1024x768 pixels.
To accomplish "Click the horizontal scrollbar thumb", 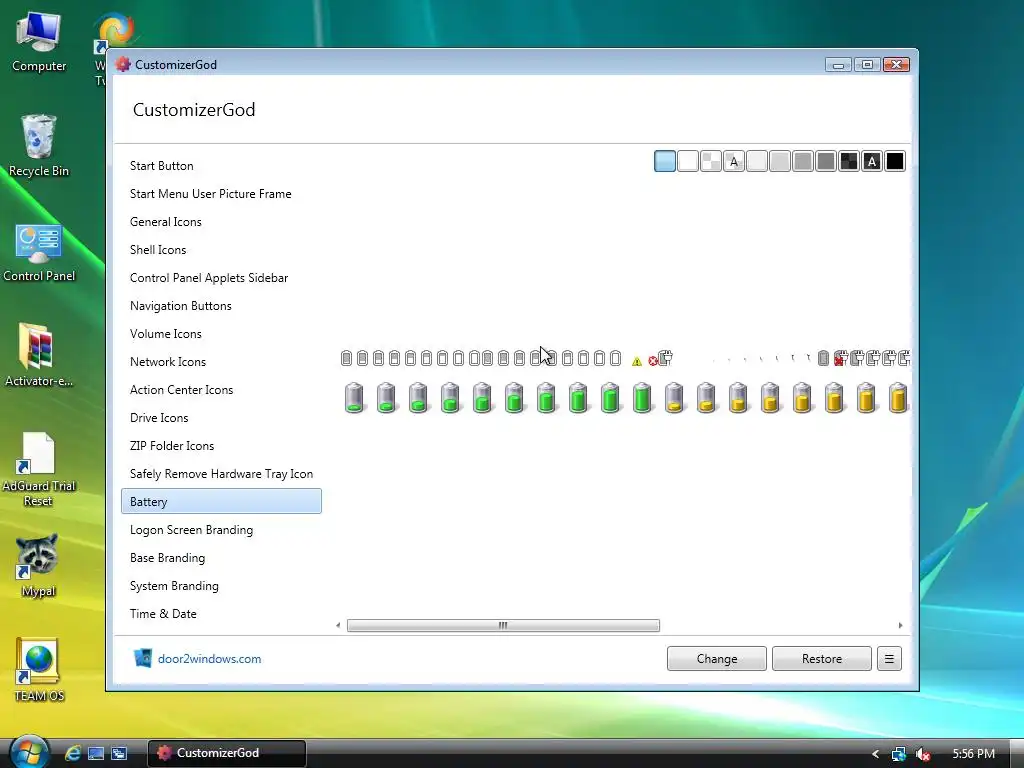I will [504, 626].
